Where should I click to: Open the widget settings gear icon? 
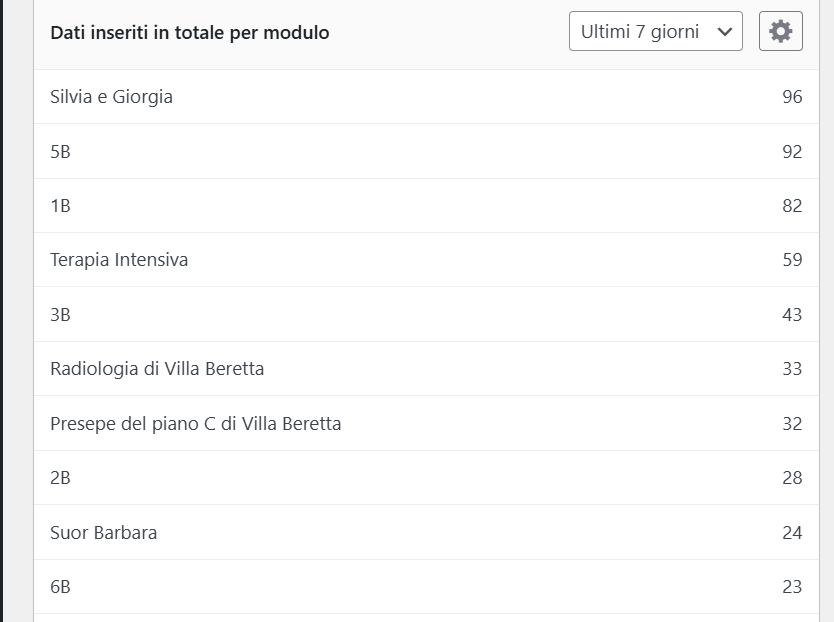780,31
